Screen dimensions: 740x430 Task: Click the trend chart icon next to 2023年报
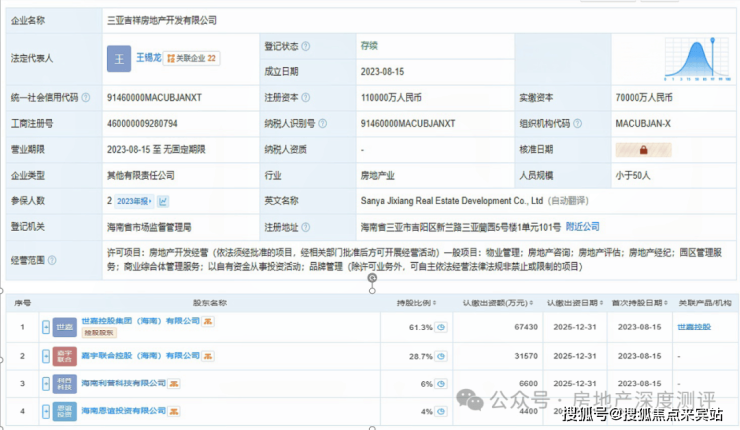(163, 202)
